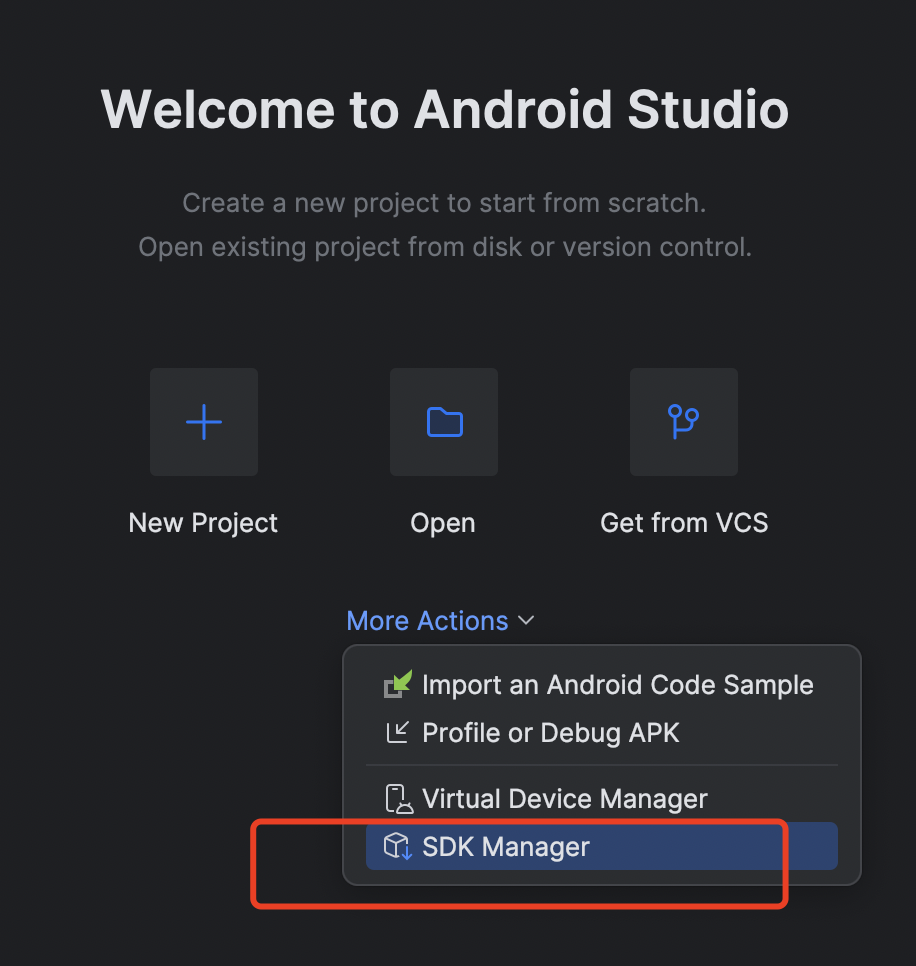Click the Open label text
Screen dimensions: 916x966
pyautogui.click(x=443, y=524)
